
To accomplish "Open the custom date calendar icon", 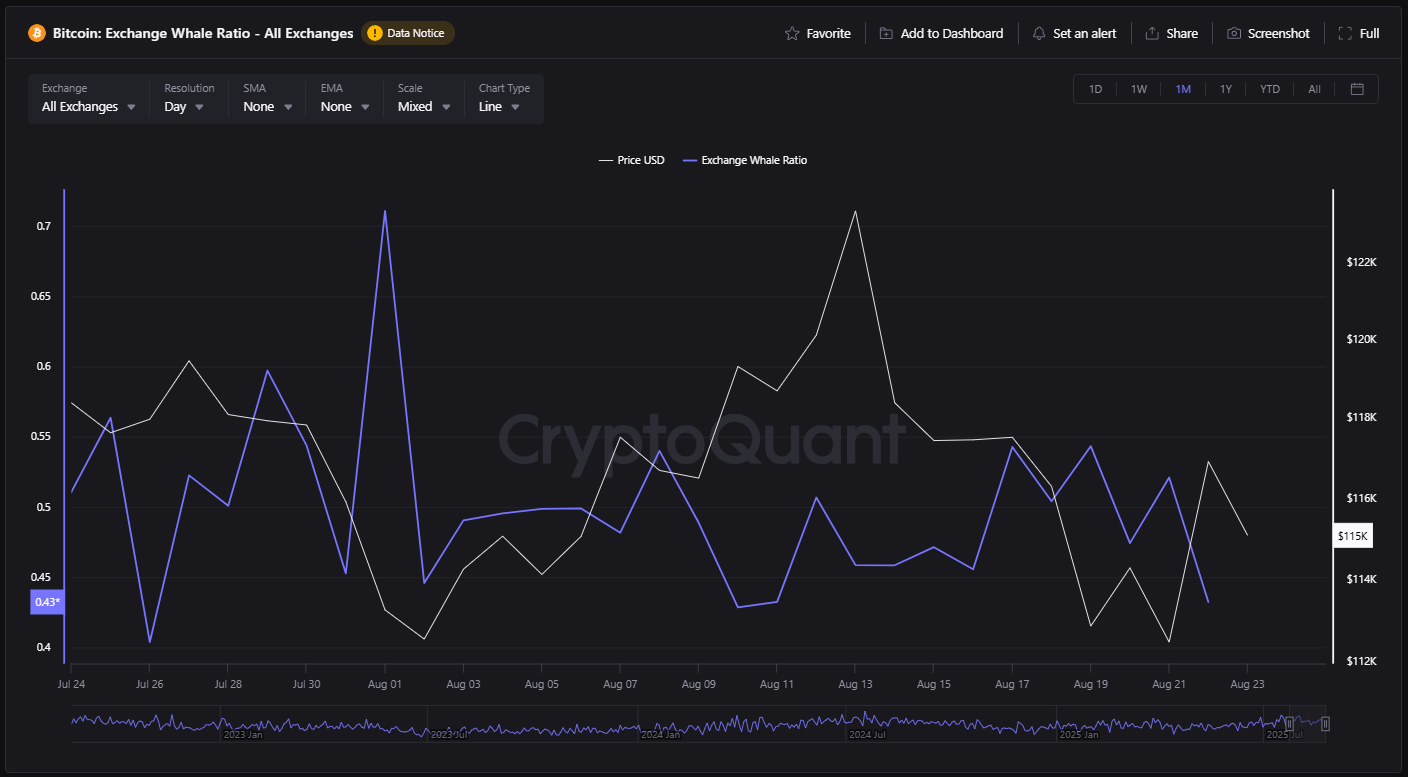I will pos(1357,89).
